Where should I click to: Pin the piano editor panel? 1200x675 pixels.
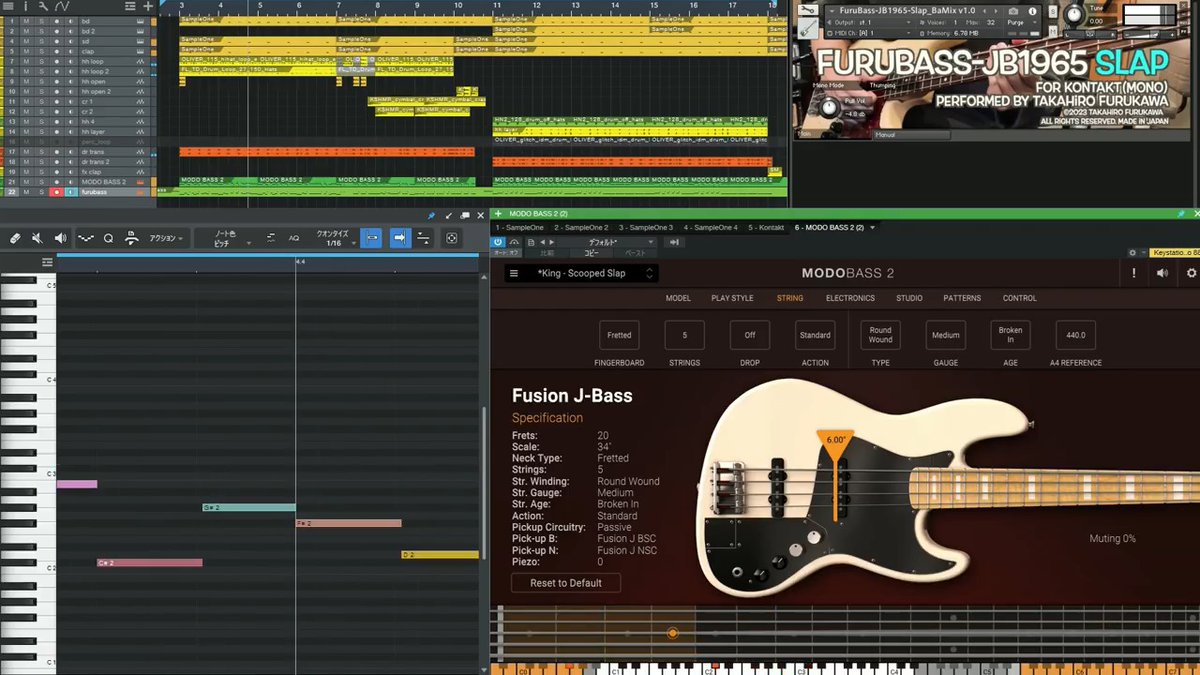point(431,215)
